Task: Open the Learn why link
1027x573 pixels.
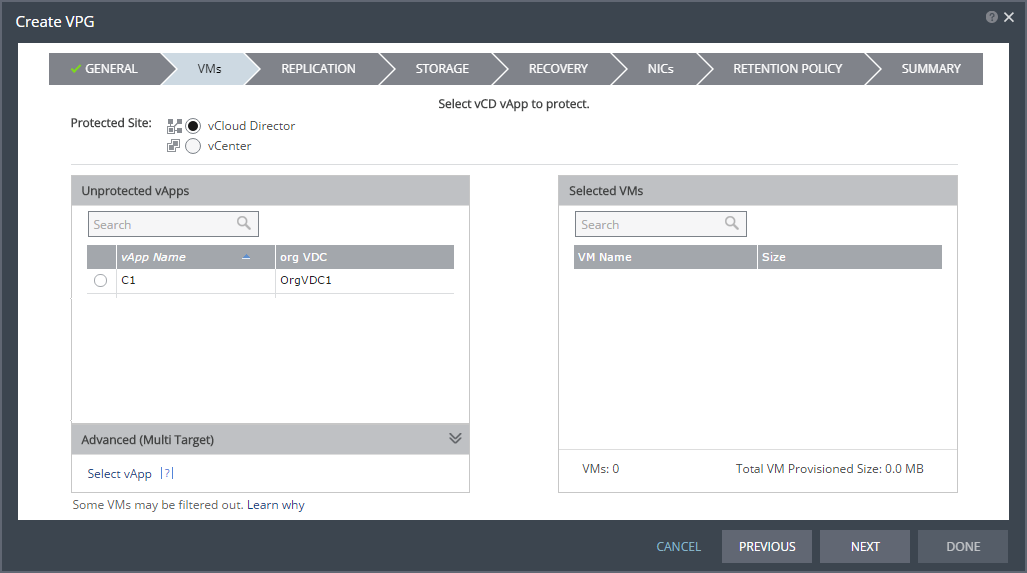Action: point(276,505)
